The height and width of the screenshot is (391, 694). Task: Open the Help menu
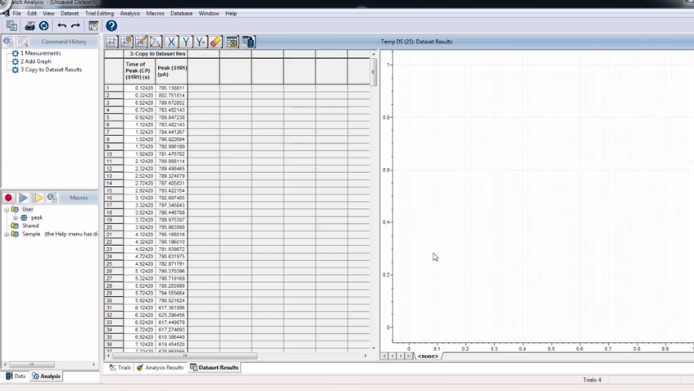click(x=231, y=13)
